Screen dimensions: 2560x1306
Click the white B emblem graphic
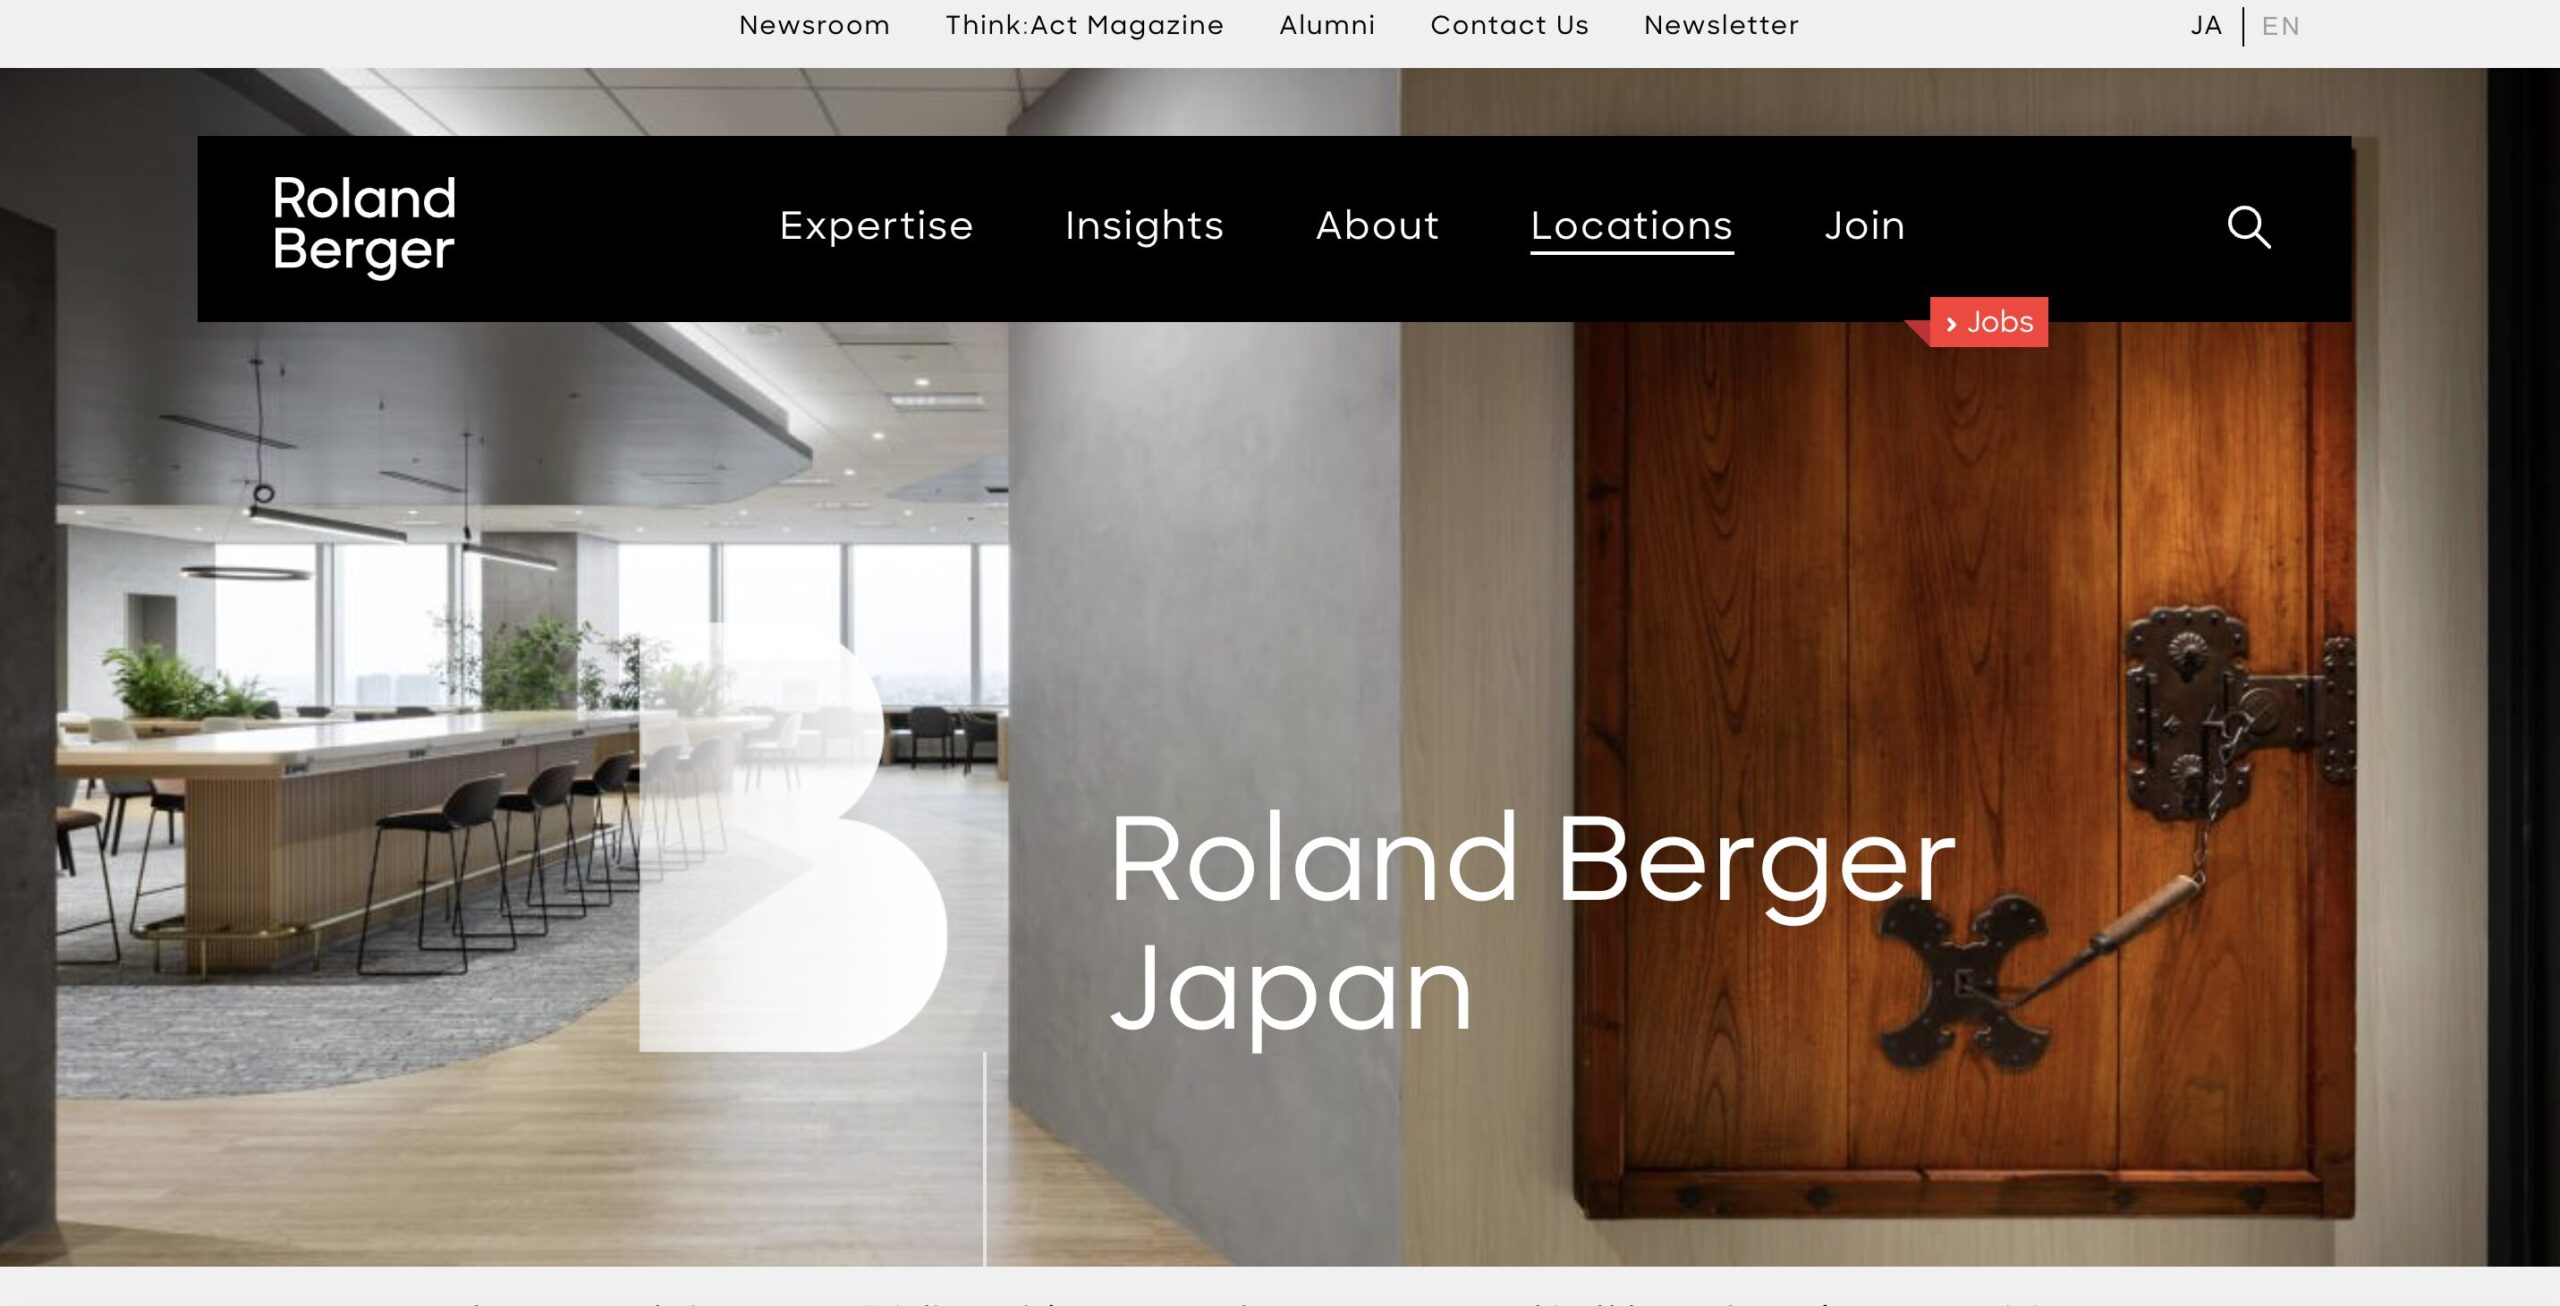click(x=793, y=836)
